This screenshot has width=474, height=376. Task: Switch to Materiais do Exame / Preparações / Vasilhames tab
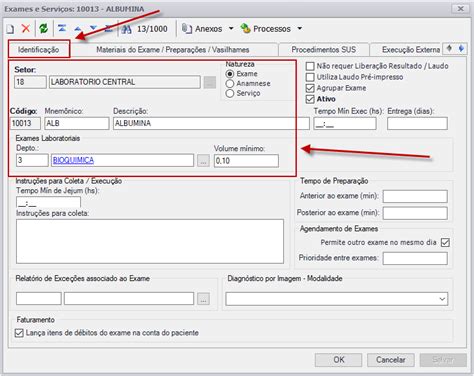click(x=173, y=50)
